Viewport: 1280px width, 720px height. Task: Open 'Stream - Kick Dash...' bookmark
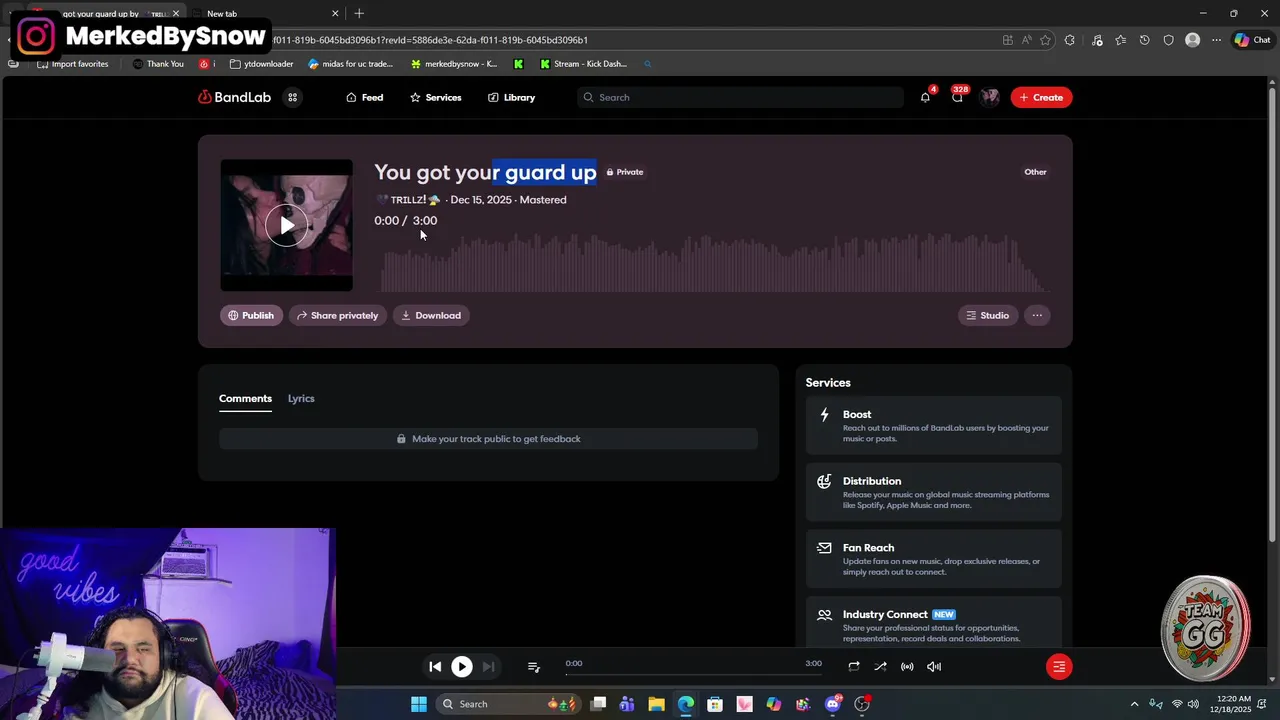coord(583,64)
